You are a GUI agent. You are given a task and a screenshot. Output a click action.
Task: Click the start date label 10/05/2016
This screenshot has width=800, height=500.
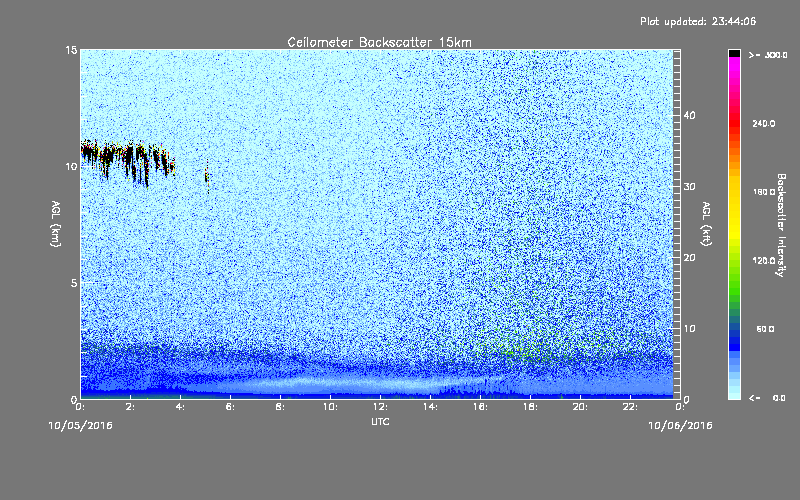pyautogui.click(x=80, y=426)
